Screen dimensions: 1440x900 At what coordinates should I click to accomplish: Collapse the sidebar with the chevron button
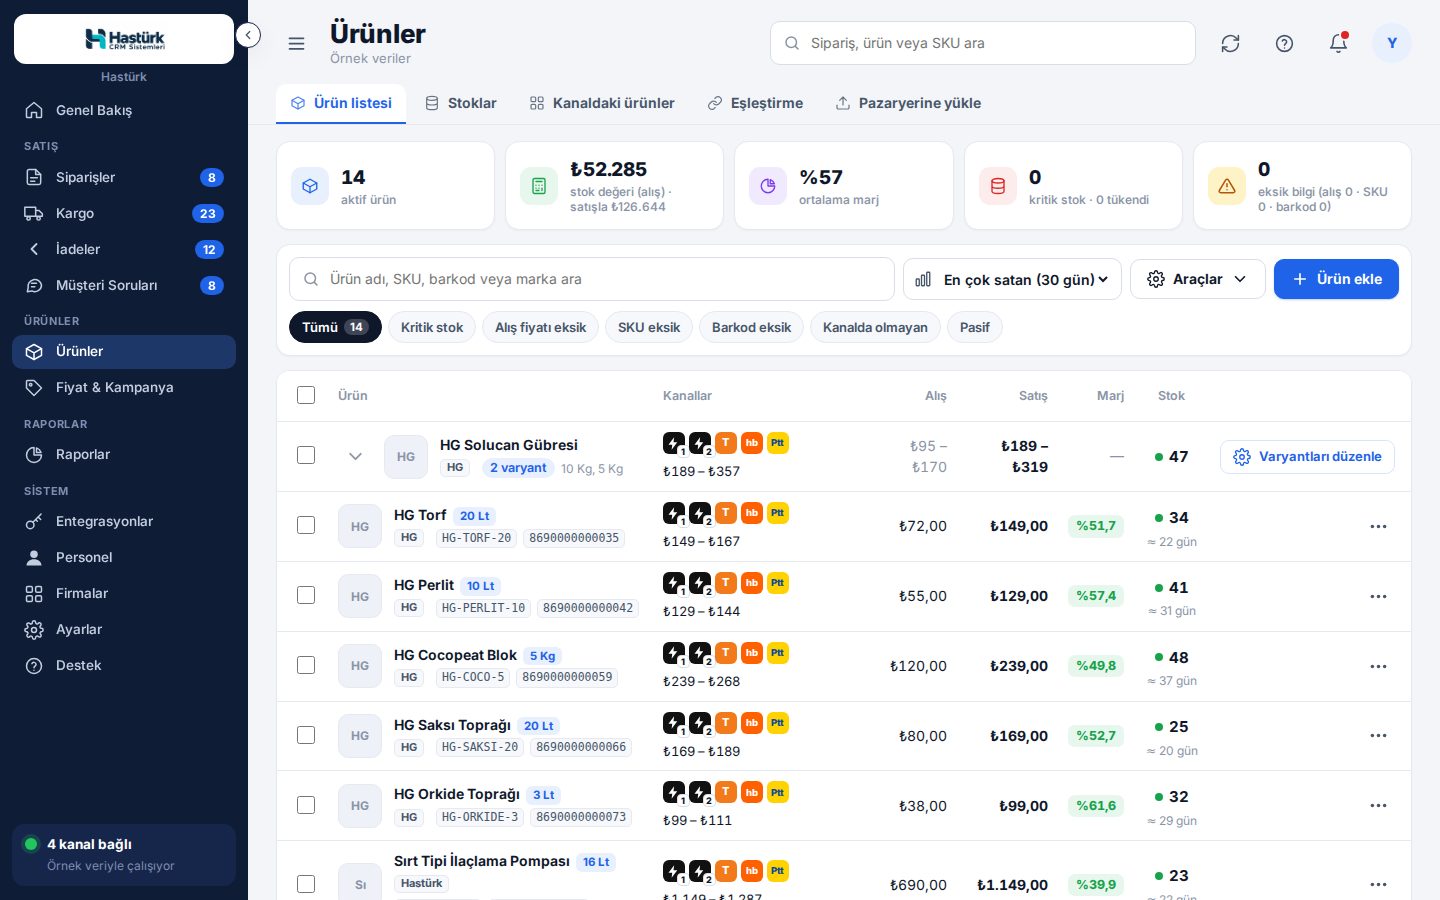click(248, 36)
